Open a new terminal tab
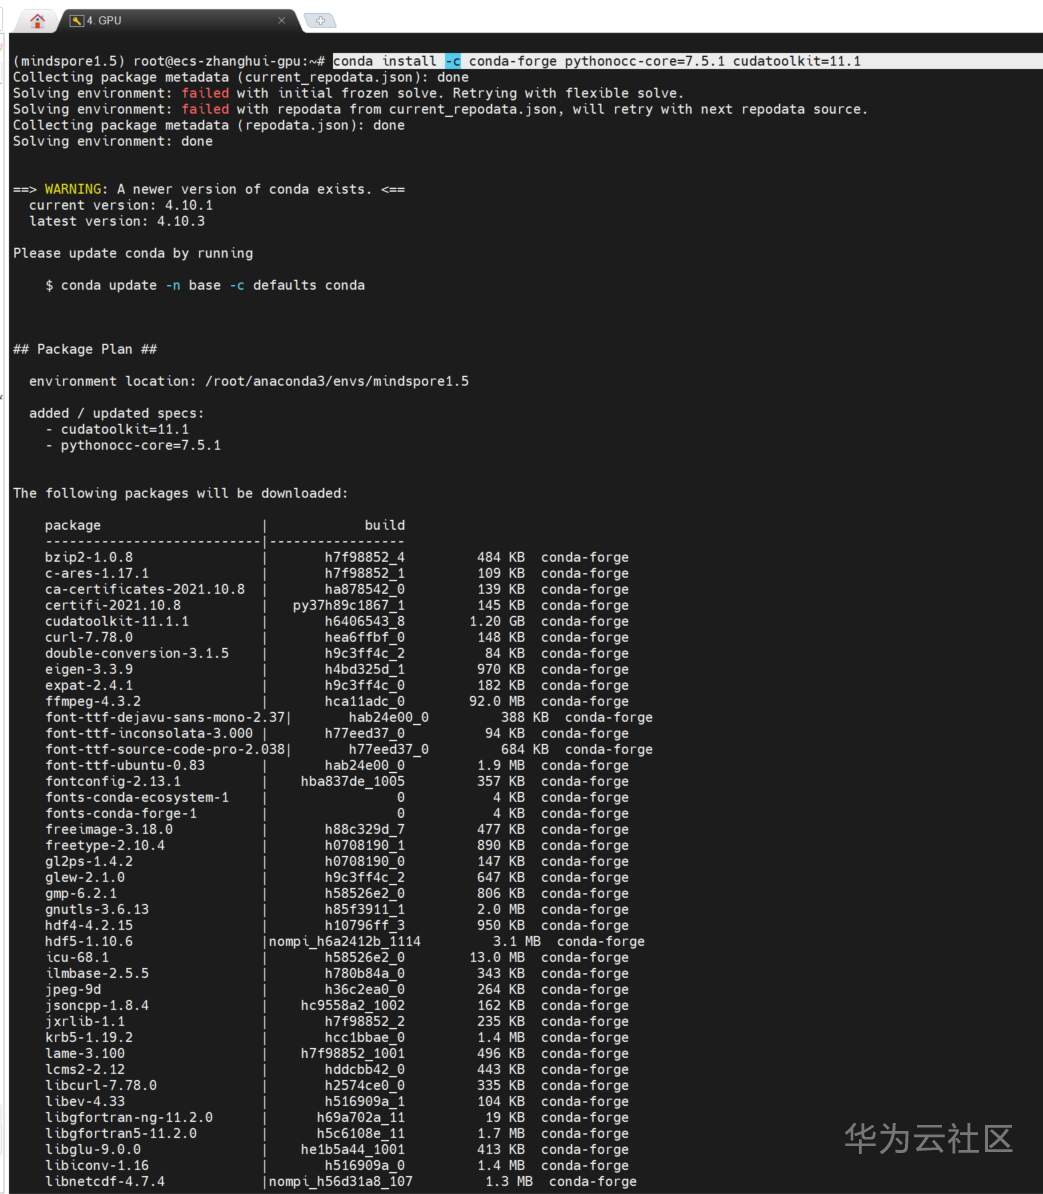The width and height of the screenshot is (1043, 1194). click(x=319, y=20)
